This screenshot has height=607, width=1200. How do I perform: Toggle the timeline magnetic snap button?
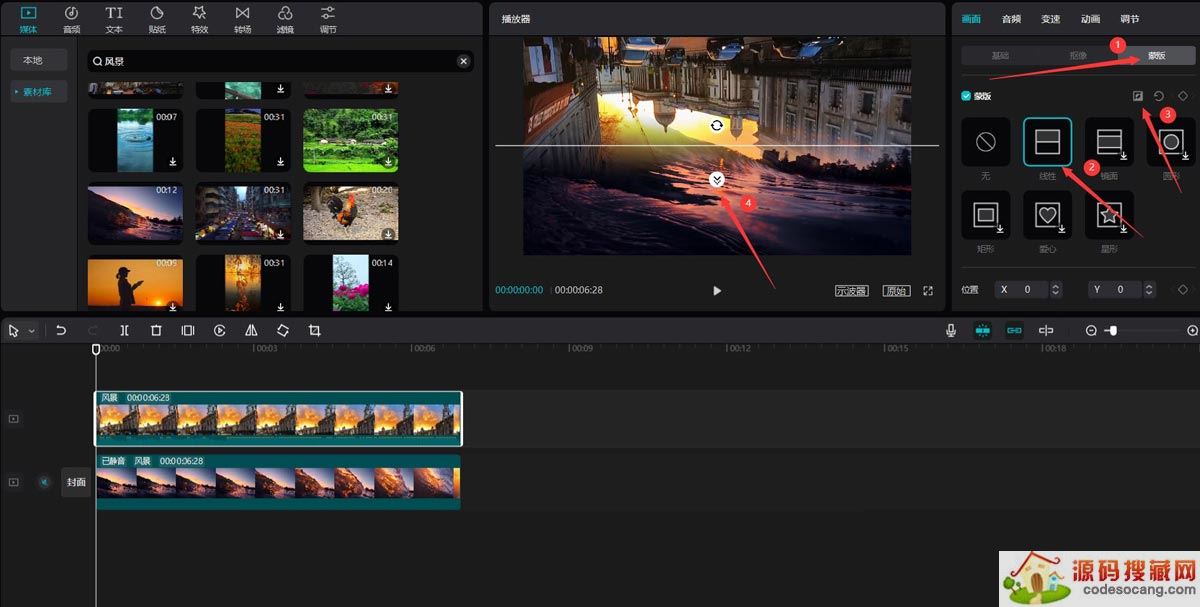tap(982, 330)
